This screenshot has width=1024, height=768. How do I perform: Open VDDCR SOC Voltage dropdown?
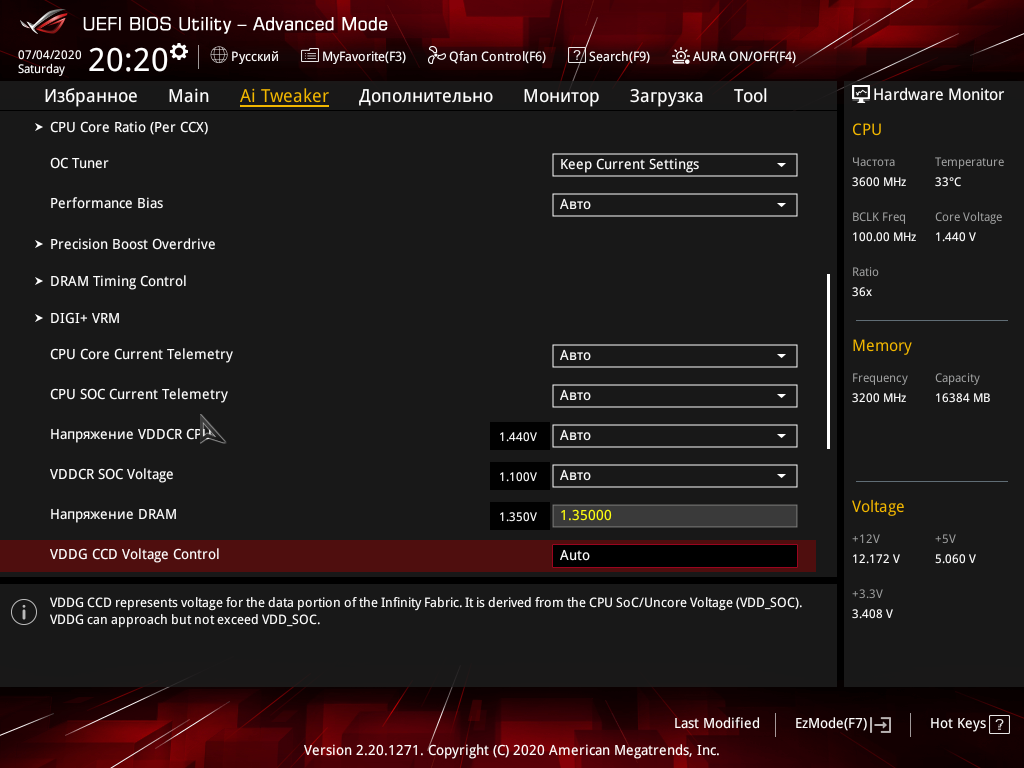[x=675, y=475]
